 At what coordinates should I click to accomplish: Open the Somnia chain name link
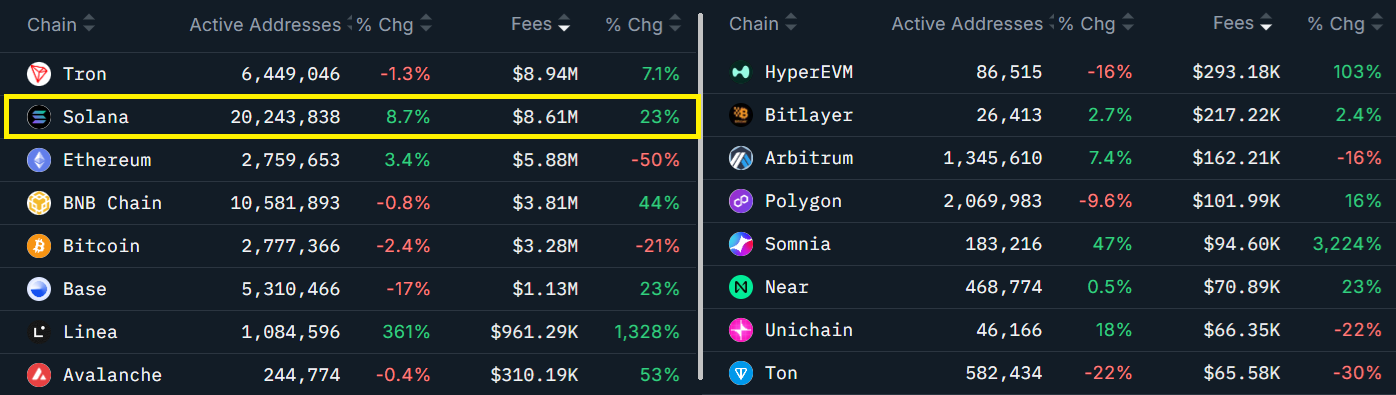(x=798, y=244)
